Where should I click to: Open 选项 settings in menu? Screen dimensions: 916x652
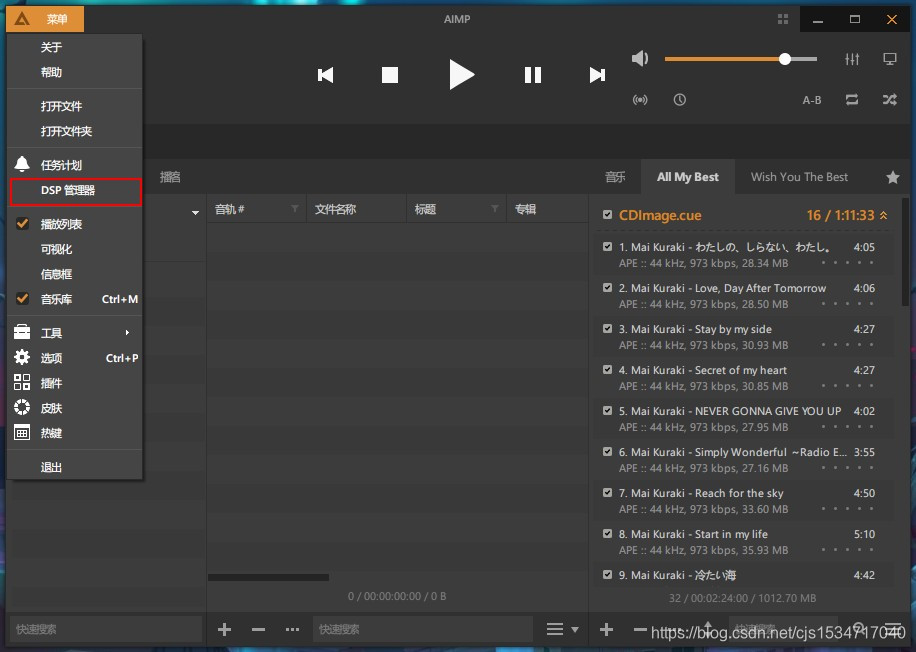(75, 358)
